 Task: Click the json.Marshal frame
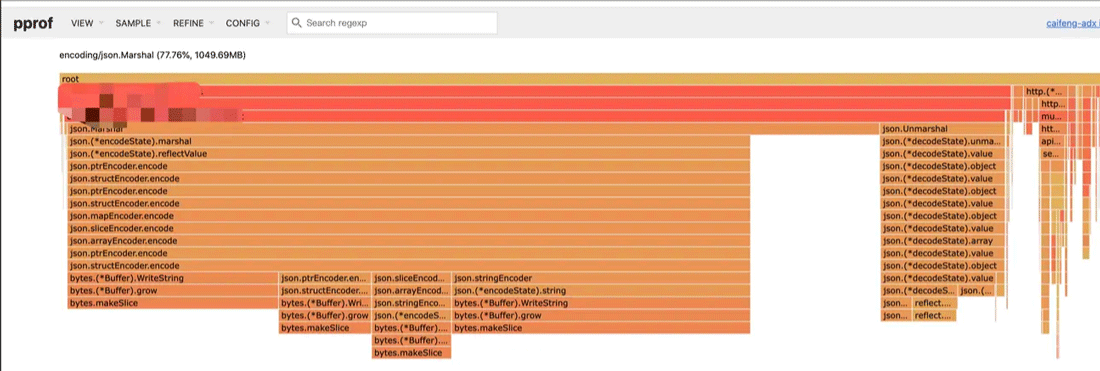(x=474, y=129)
